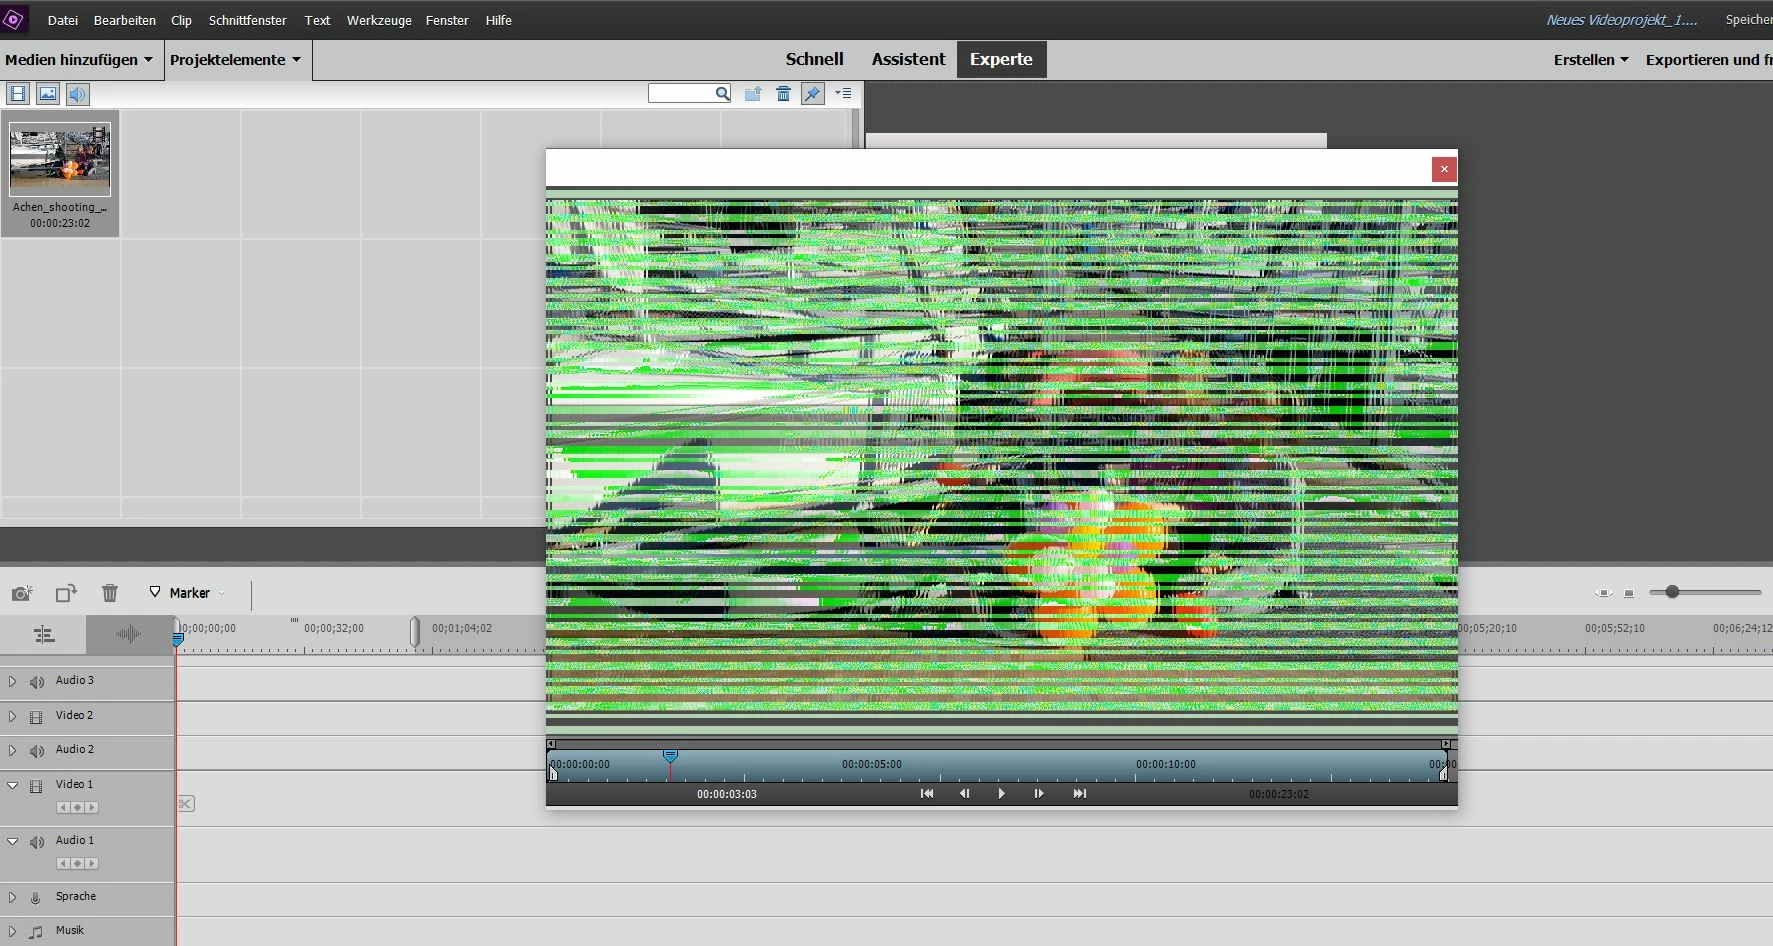Open the project assets panel options menu
1773x946 pixels.
pos(843,94)
